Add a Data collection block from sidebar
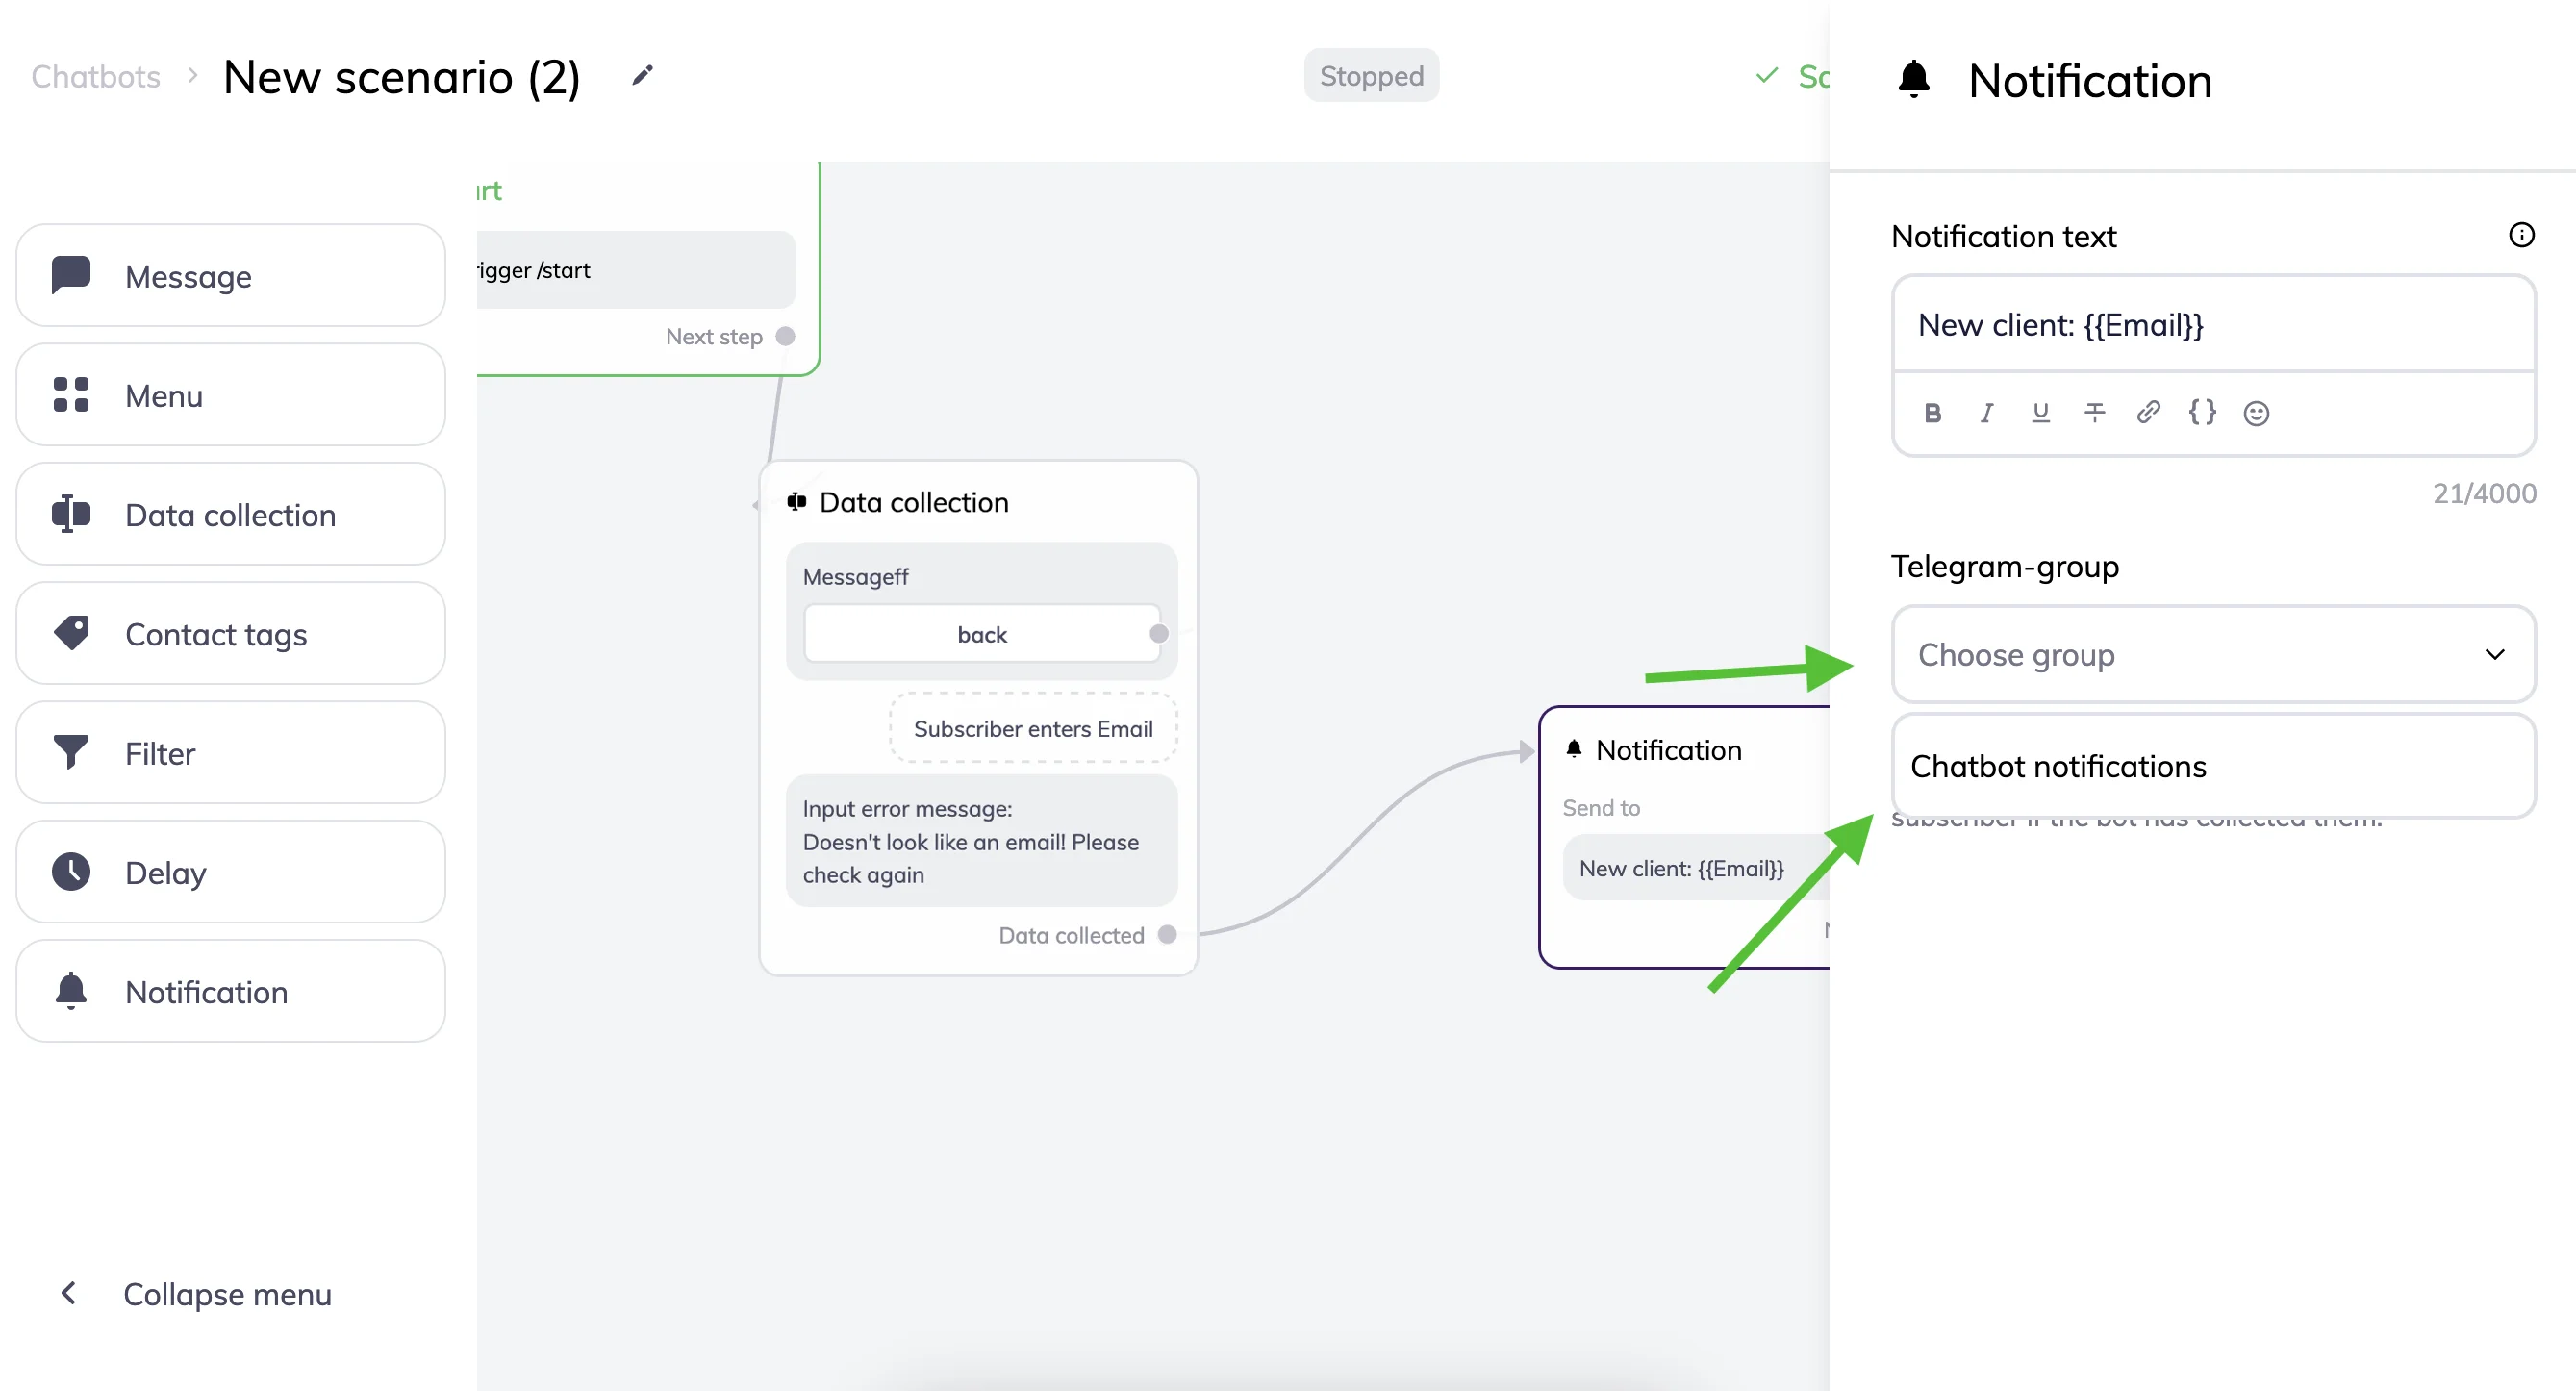The height and width of the screenshot is (1391, 2576). click(x=231, y=514)
